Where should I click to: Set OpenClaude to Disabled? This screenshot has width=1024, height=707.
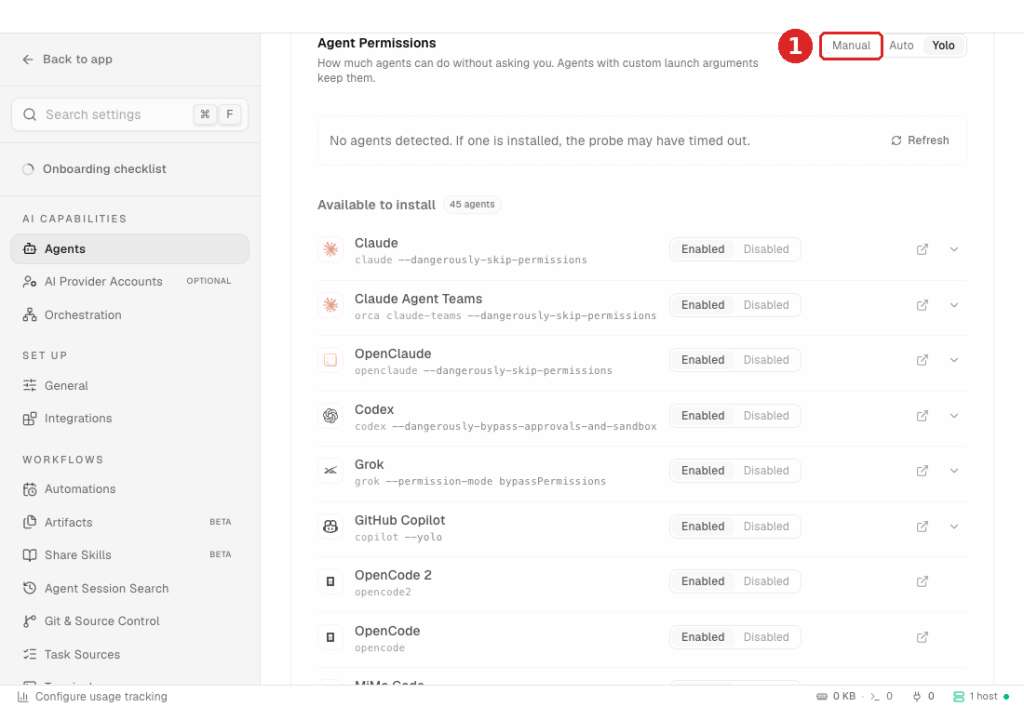coord(766,360)
